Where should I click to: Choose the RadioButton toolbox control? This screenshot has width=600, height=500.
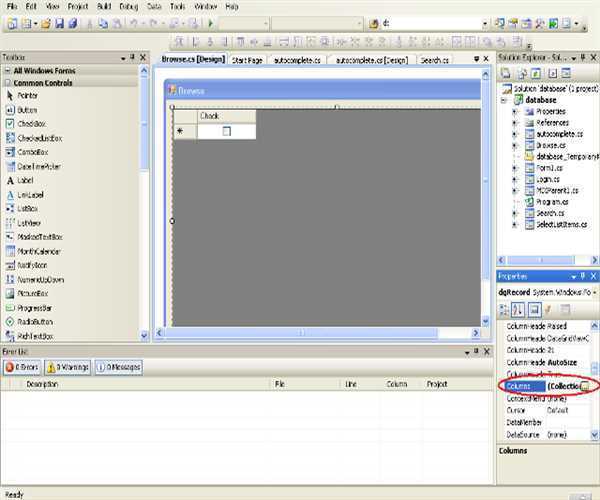tap(38, 323)
